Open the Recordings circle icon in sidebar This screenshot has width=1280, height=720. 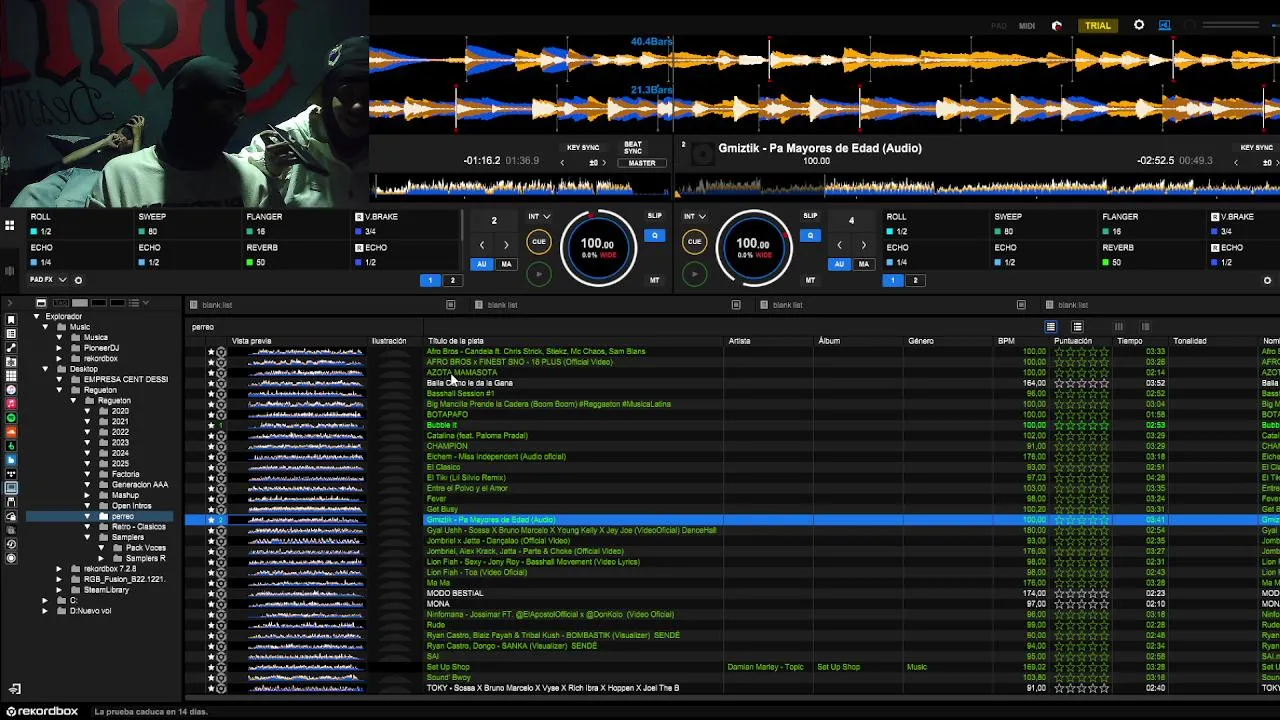11,558
